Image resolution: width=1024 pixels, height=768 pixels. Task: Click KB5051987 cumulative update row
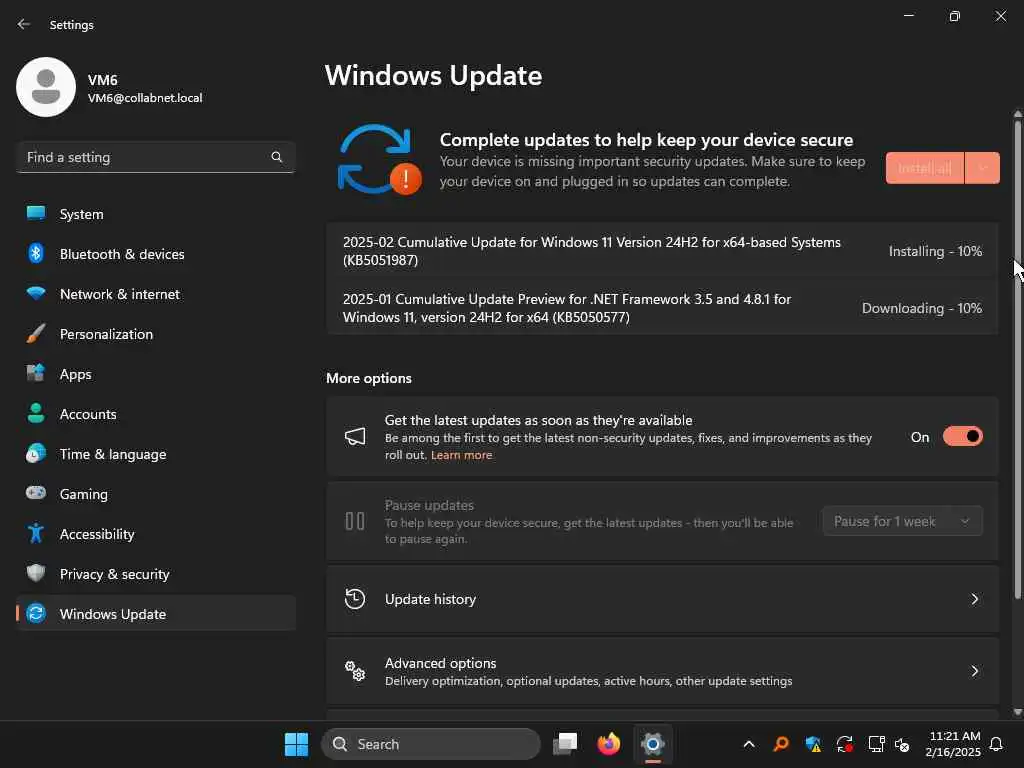[x=662, y=251]
